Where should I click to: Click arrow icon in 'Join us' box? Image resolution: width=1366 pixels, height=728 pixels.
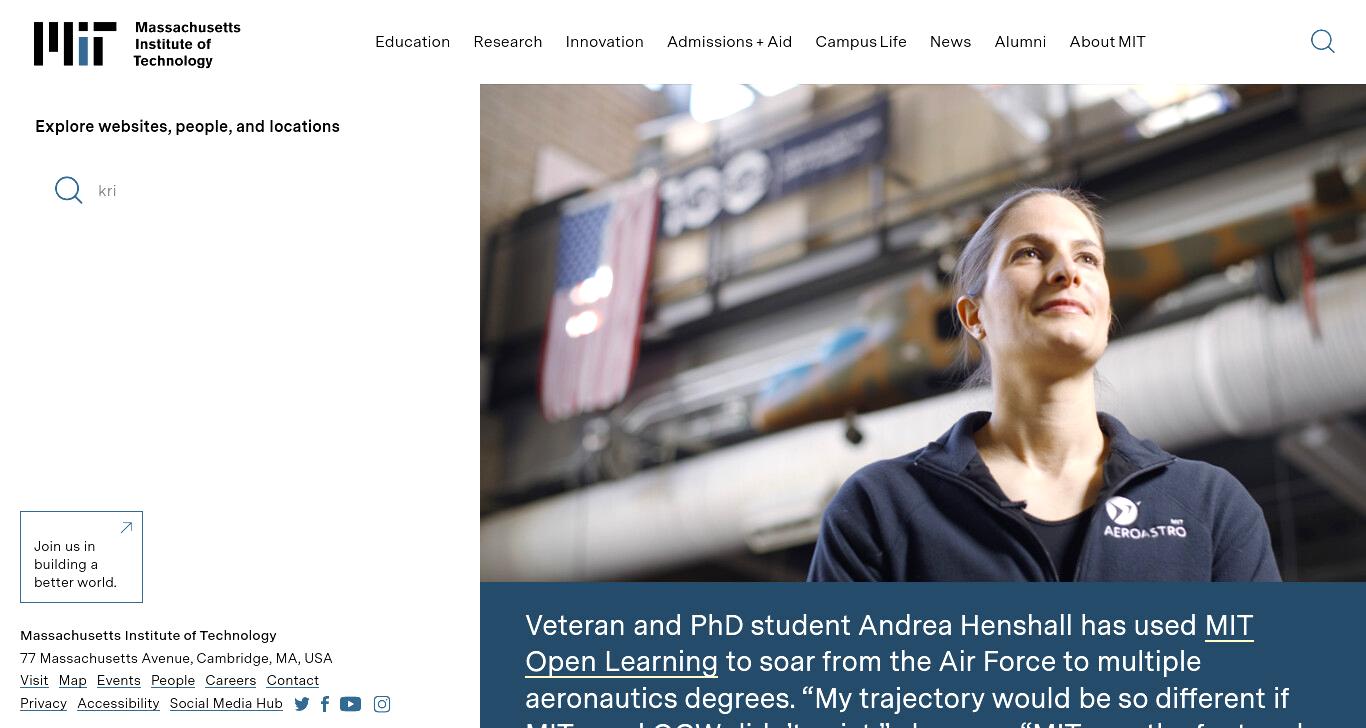coord(126,527)
